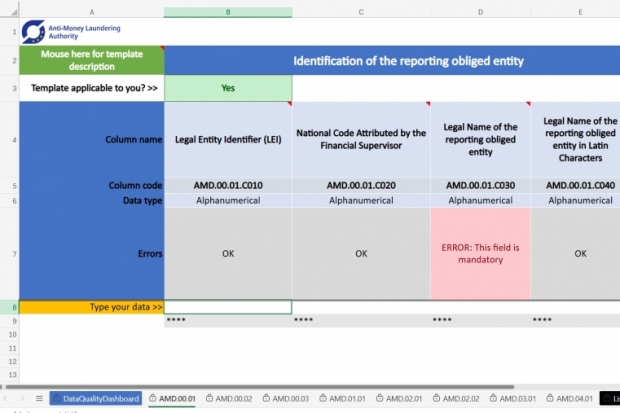Click the AMD.00.01.C010 column code cell
The image size is (620, 413).
(x=228, y=186)
